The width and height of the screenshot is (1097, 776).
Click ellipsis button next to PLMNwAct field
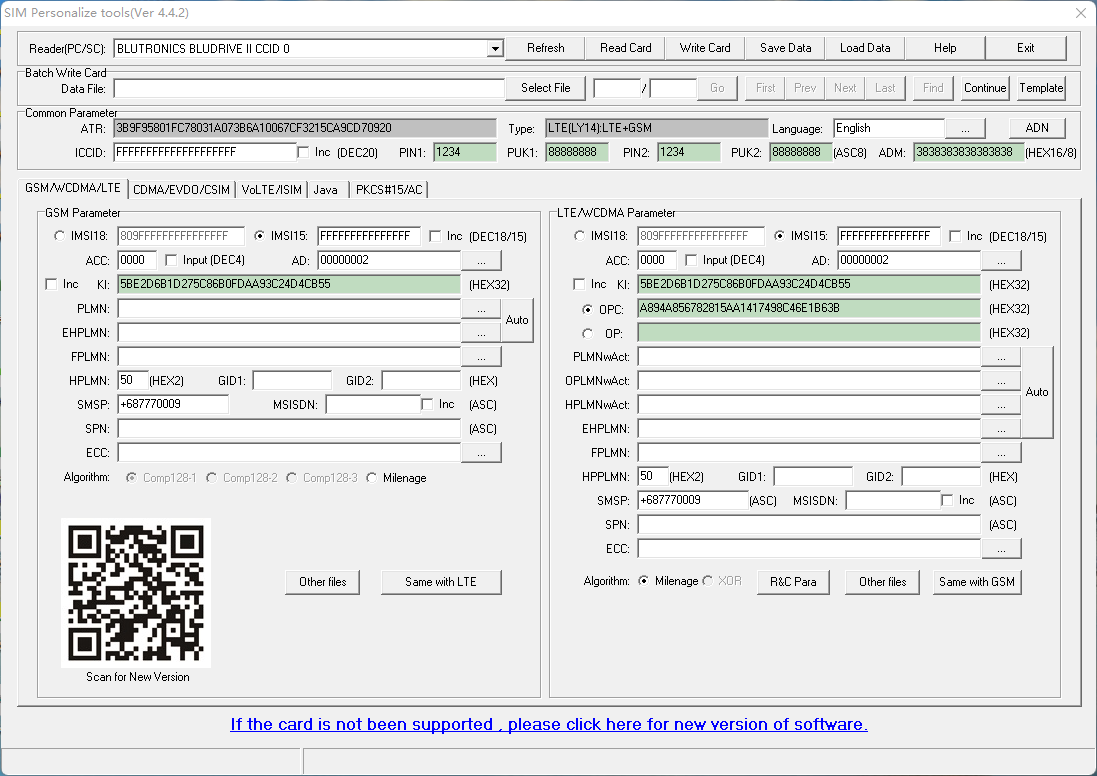(1001, 357)
